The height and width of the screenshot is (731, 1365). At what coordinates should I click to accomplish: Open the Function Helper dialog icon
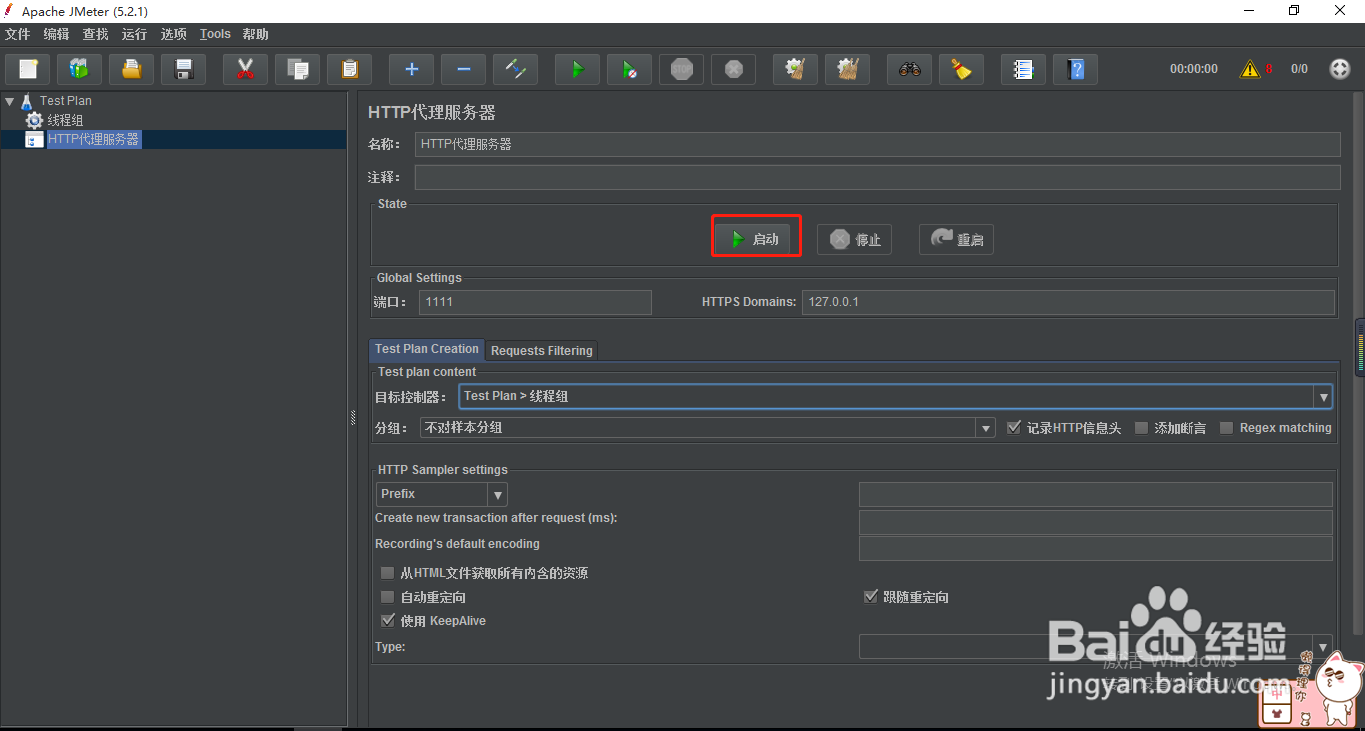pos(1023,69)
